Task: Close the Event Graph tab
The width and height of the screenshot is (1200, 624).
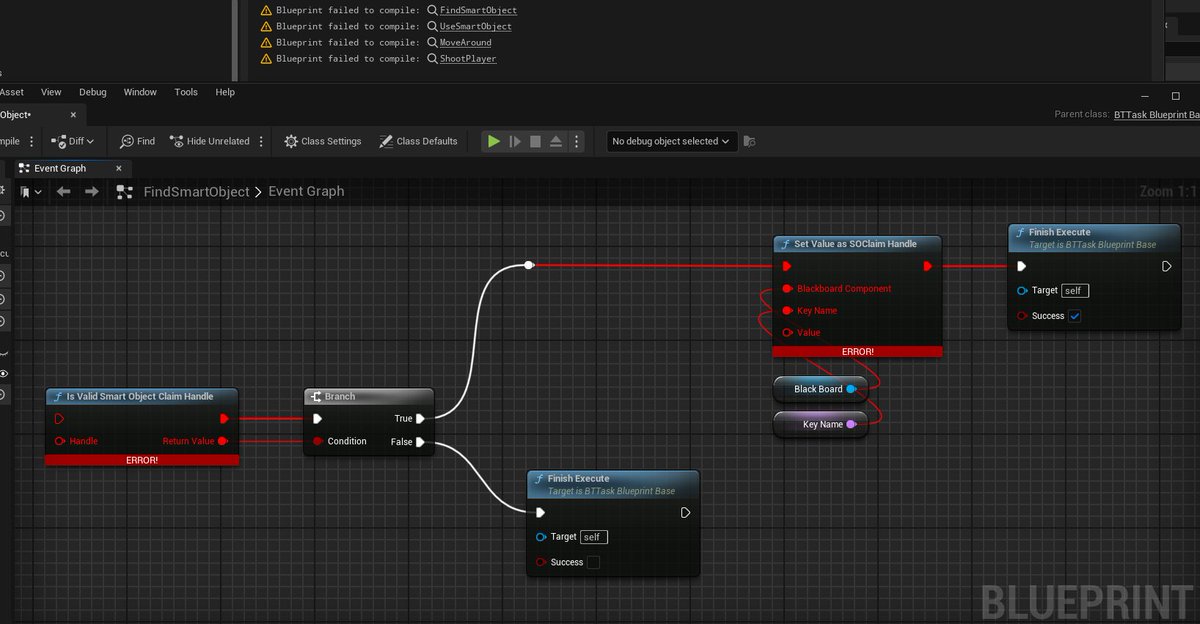Action: pyautogui.click(x=118, y=168)
